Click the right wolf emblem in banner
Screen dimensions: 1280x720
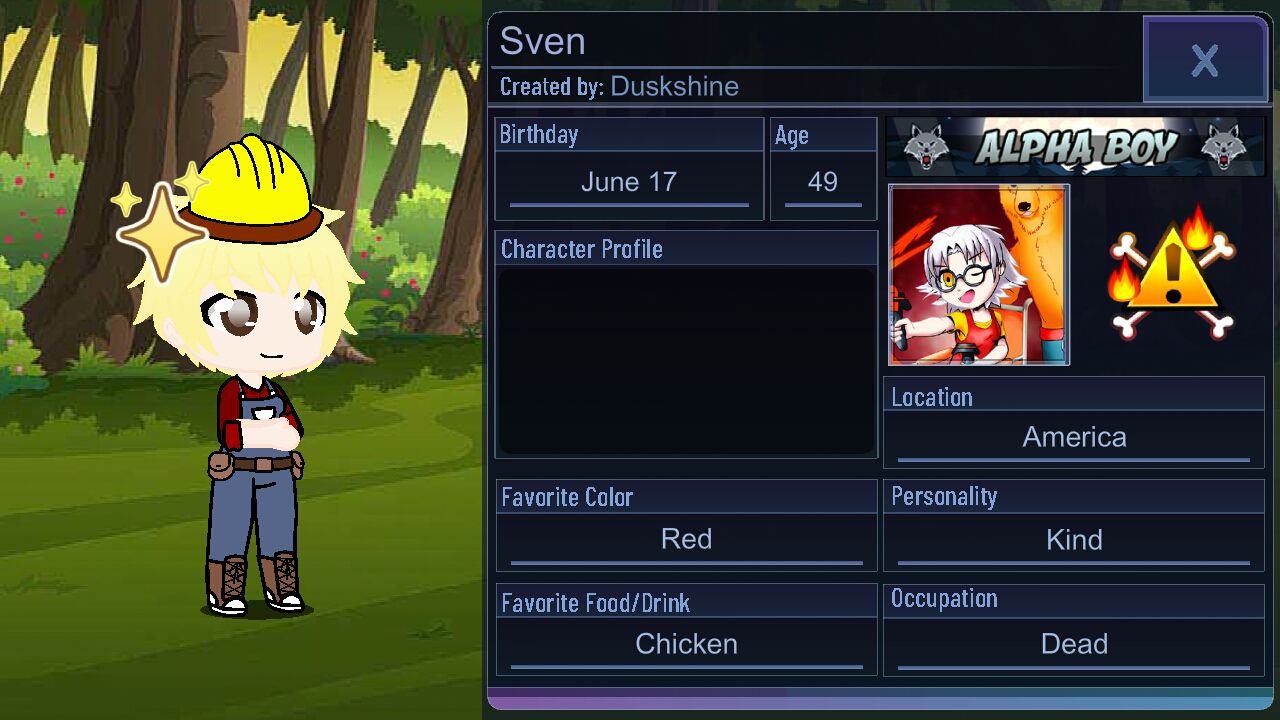(x=1222, y=147)
